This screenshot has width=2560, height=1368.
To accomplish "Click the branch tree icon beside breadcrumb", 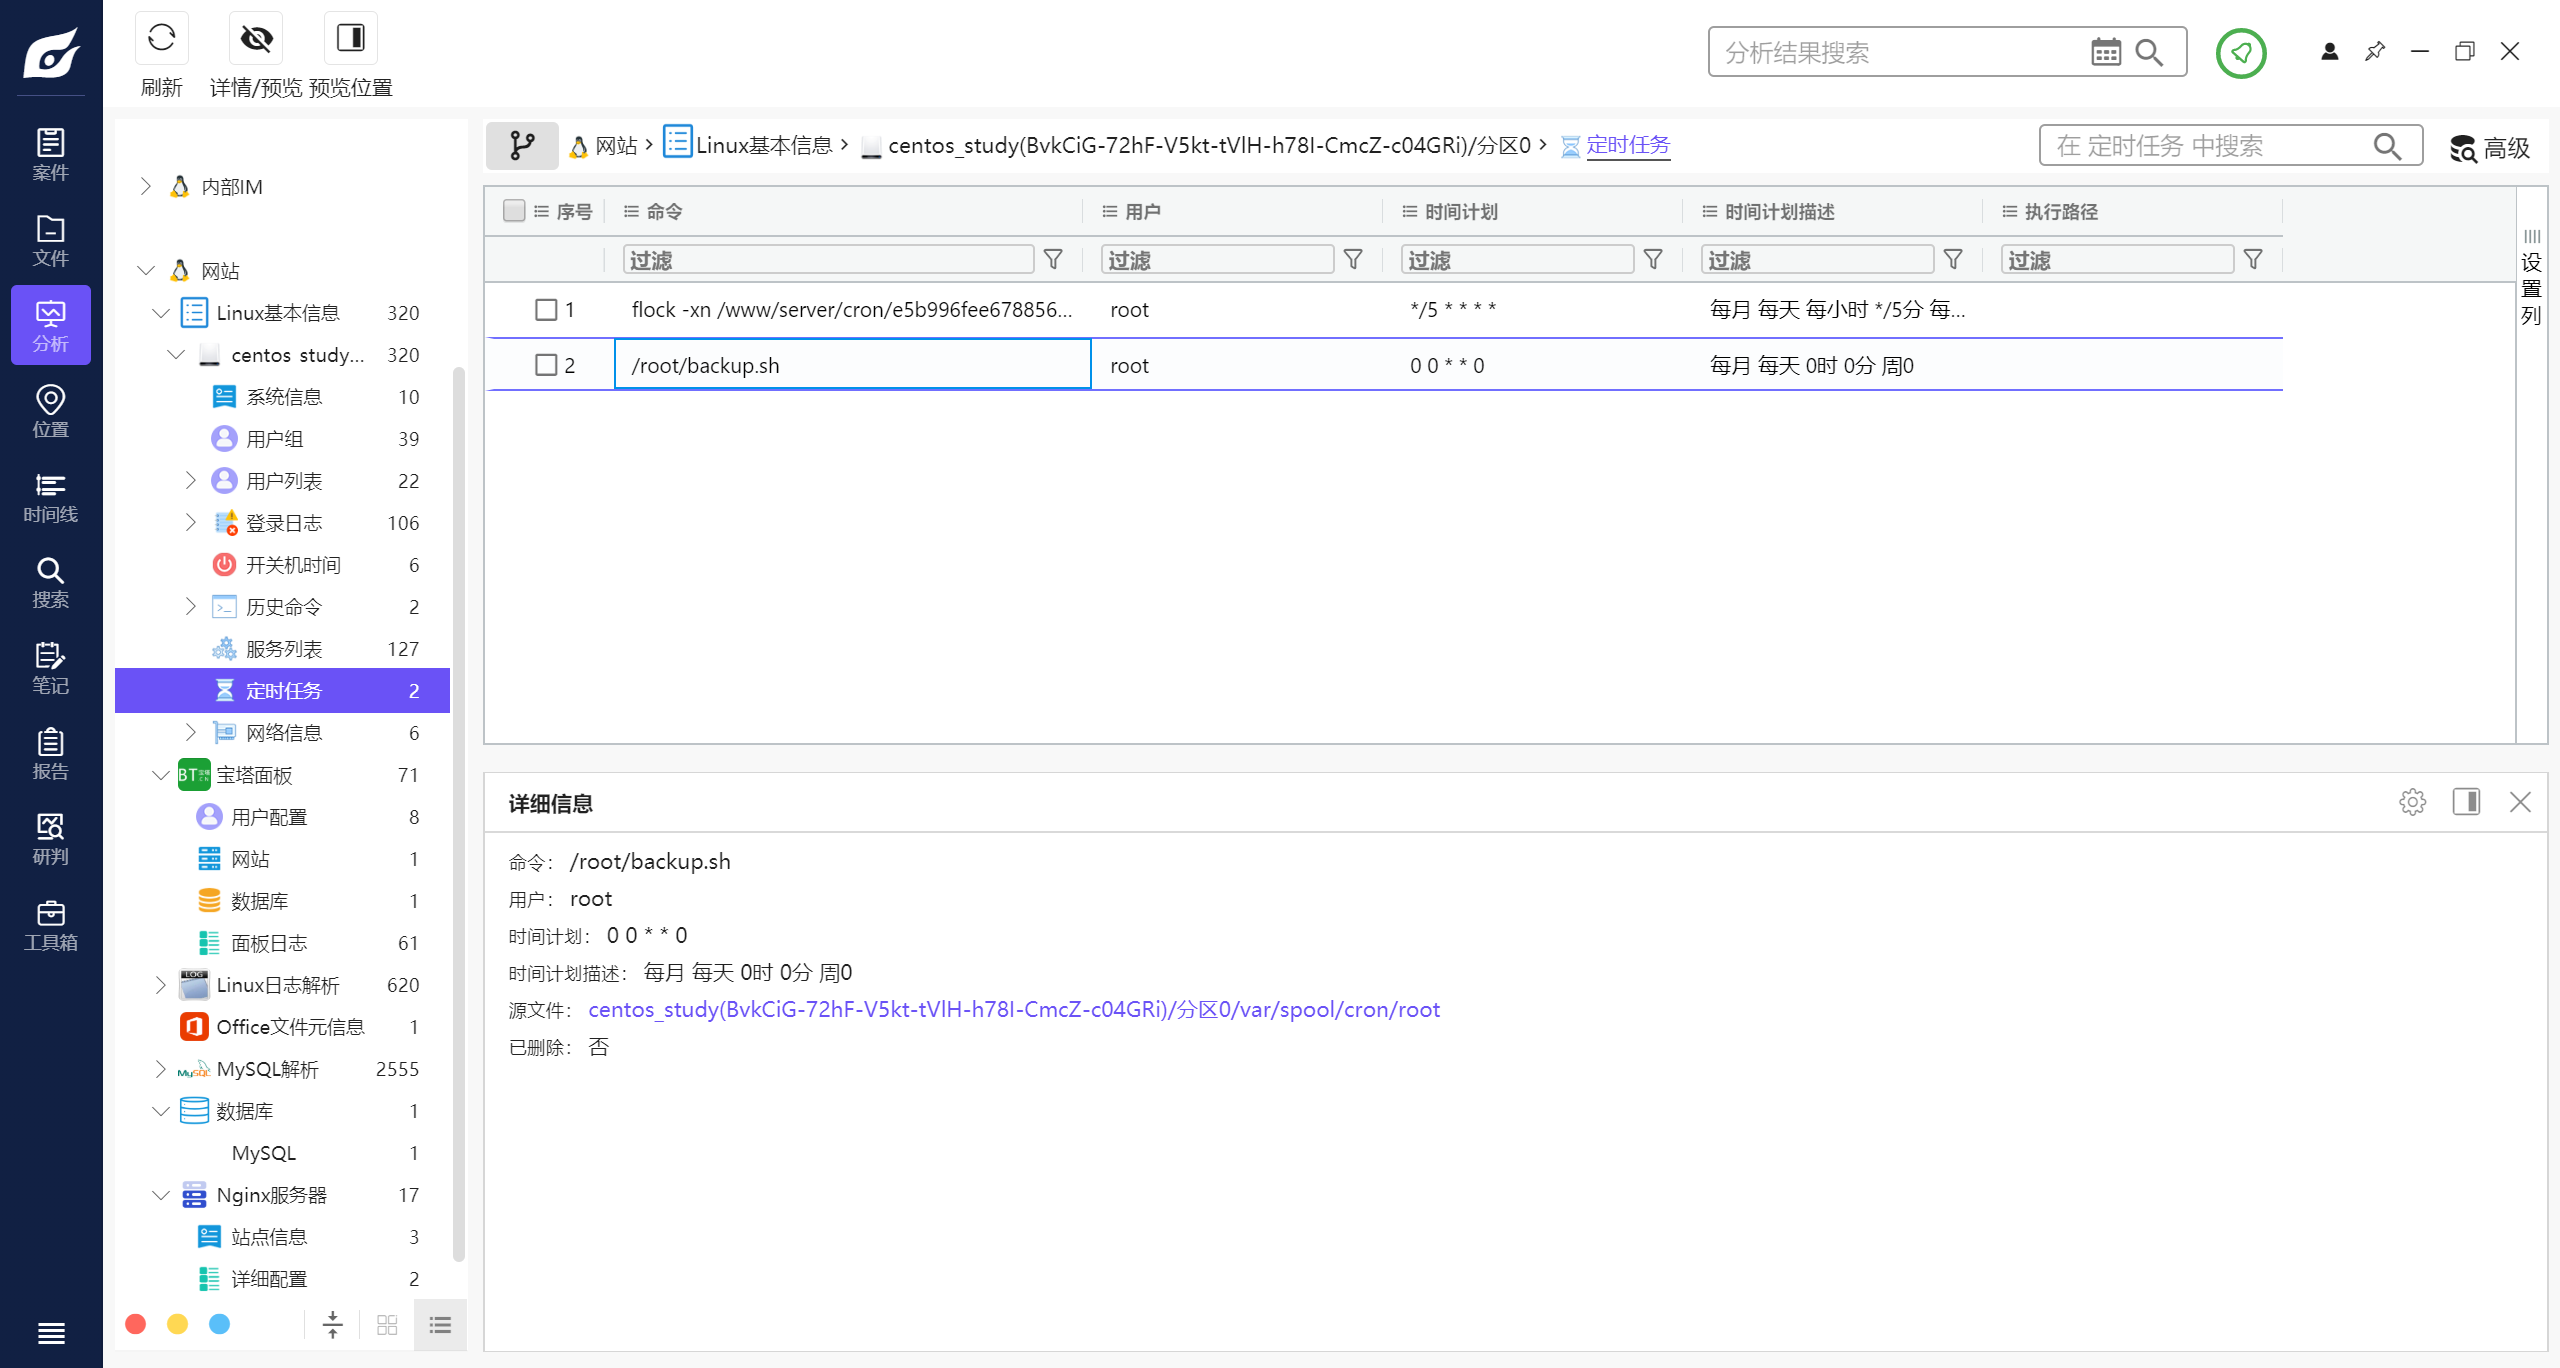I will point(521,146).
